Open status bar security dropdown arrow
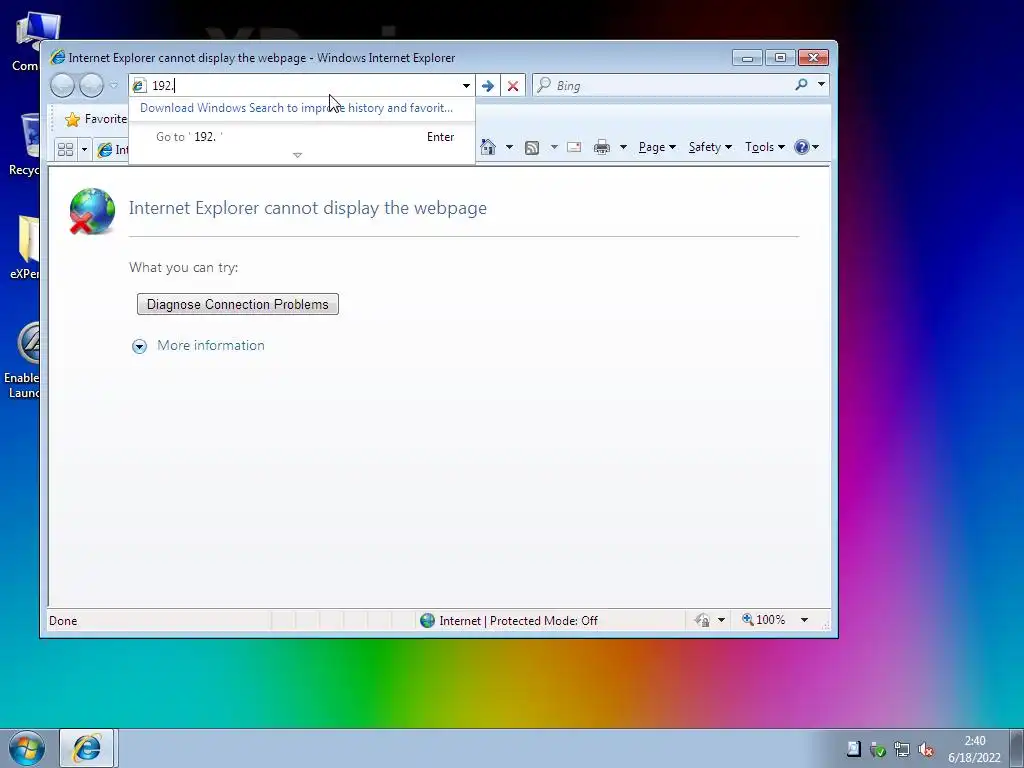The width and height of the screenshot is (1024, 768). click(x=721, y=620)
